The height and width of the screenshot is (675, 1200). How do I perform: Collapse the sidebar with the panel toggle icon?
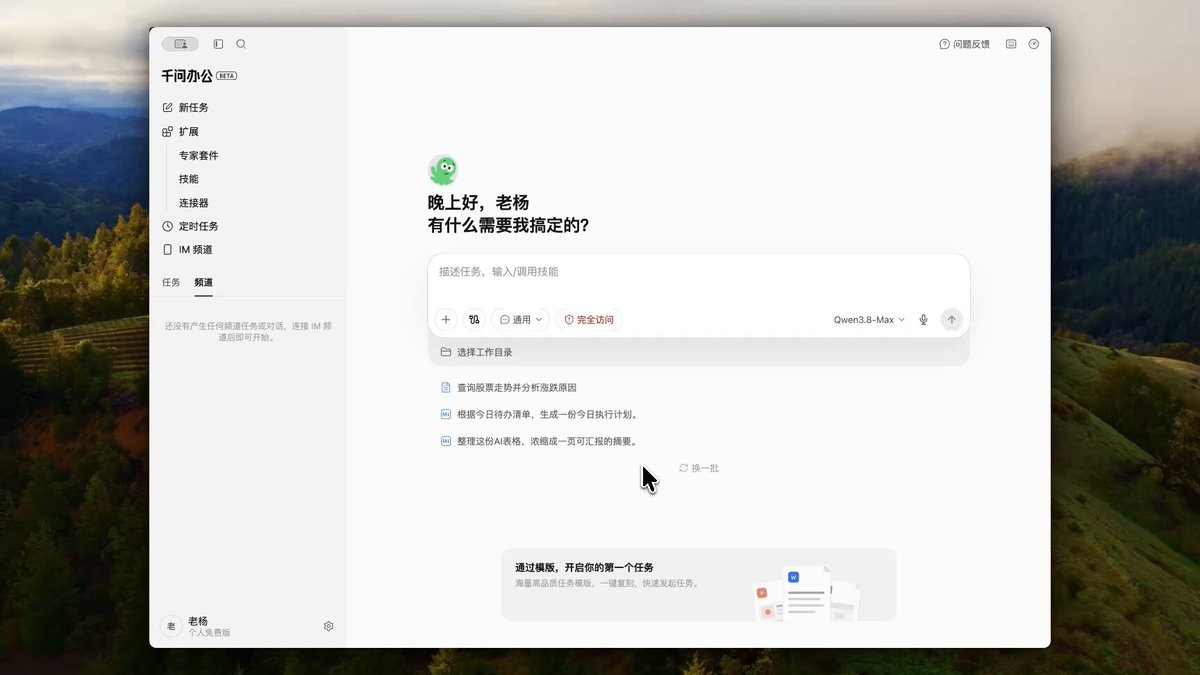218,44
